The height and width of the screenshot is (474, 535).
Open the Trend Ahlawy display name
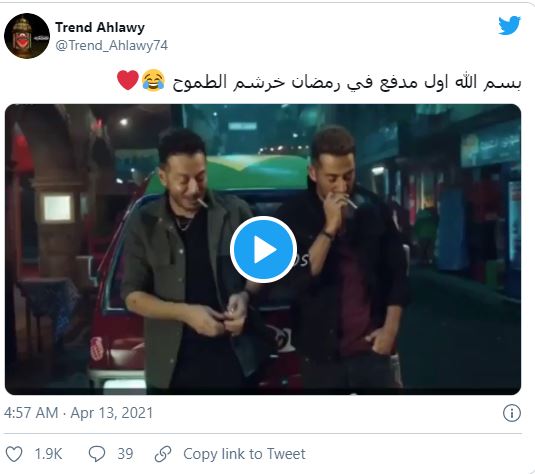coord(100,27)
